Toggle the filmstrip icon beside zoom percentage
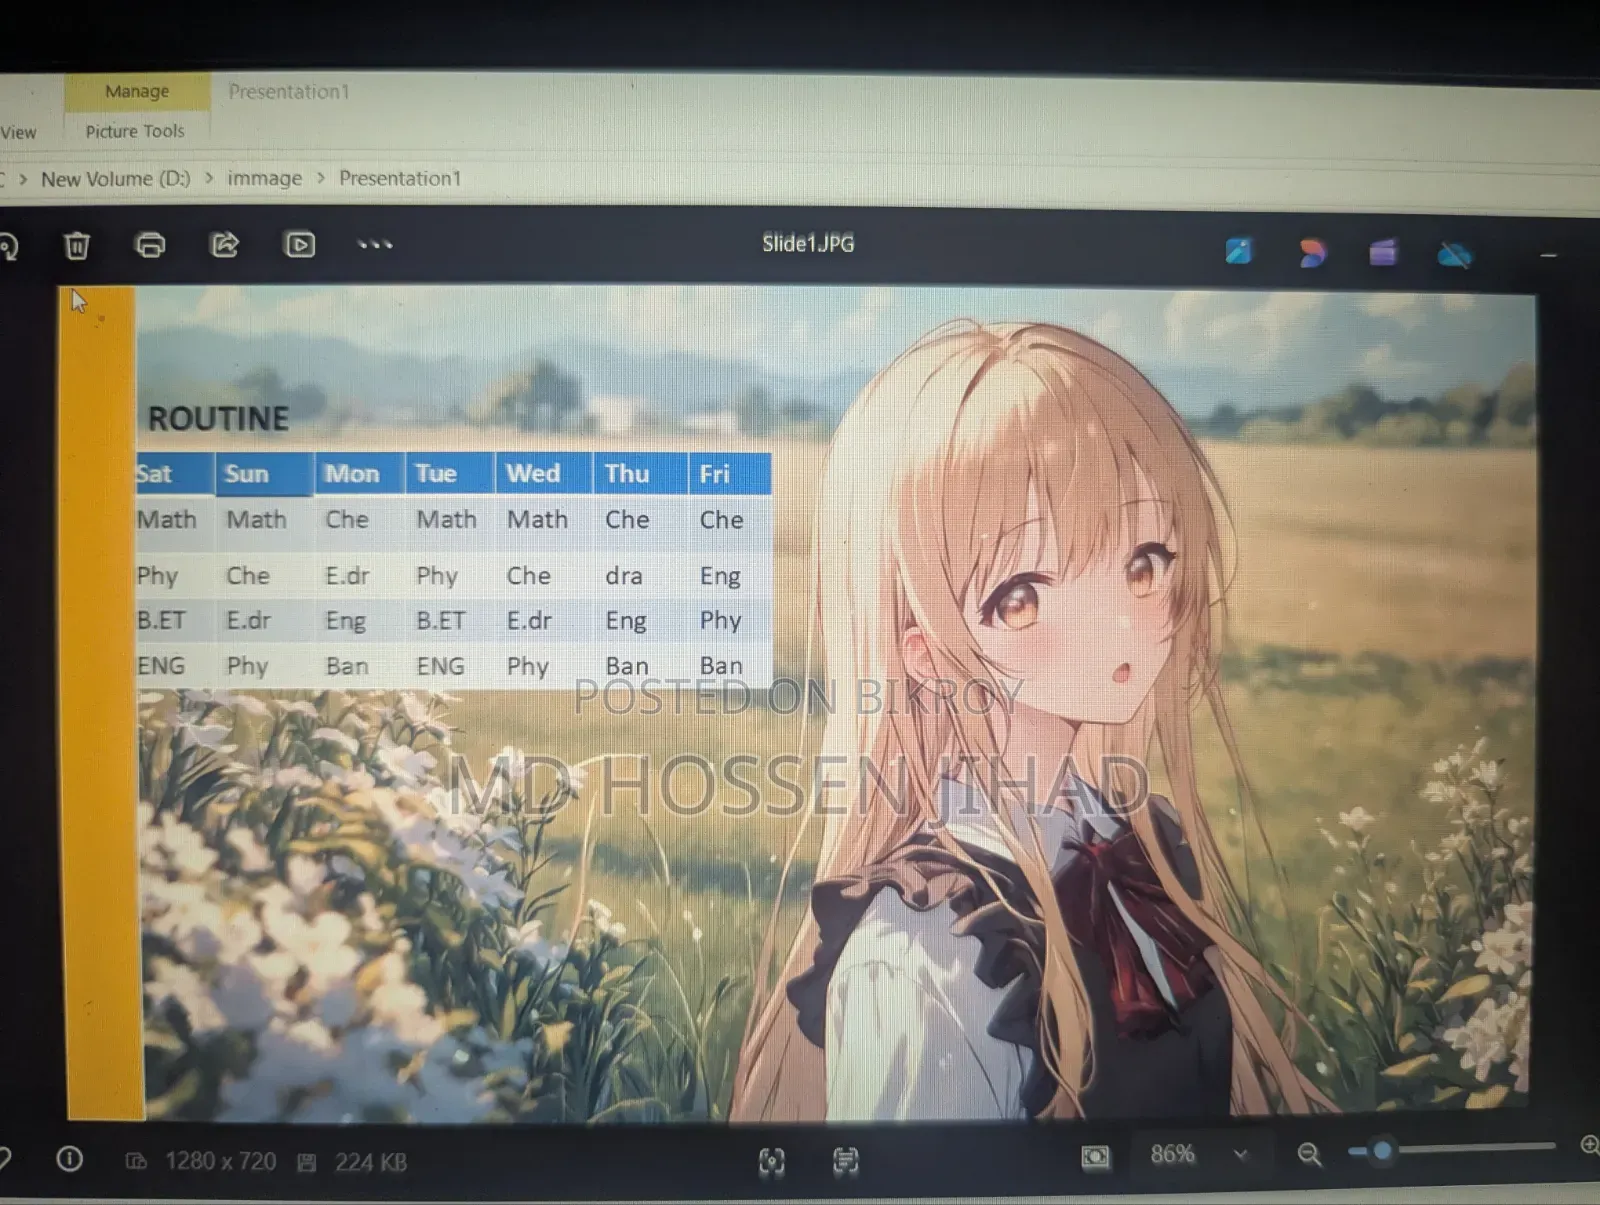Screen dimensions: 1600x1205 tap(1095, 1157)
